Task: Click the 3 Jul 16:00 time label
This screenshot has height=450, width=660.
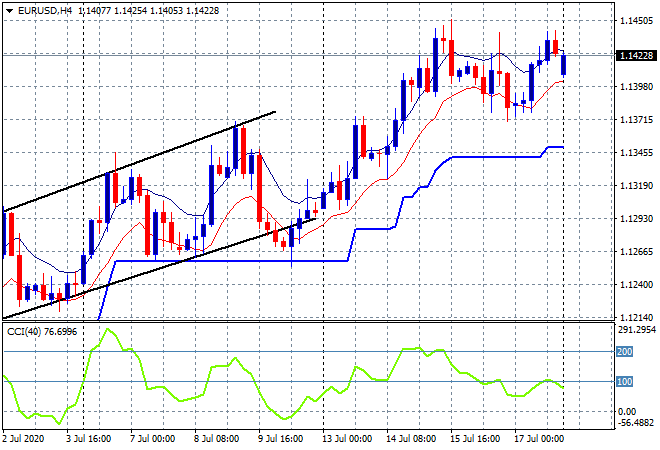Action: tap(88, 439)
